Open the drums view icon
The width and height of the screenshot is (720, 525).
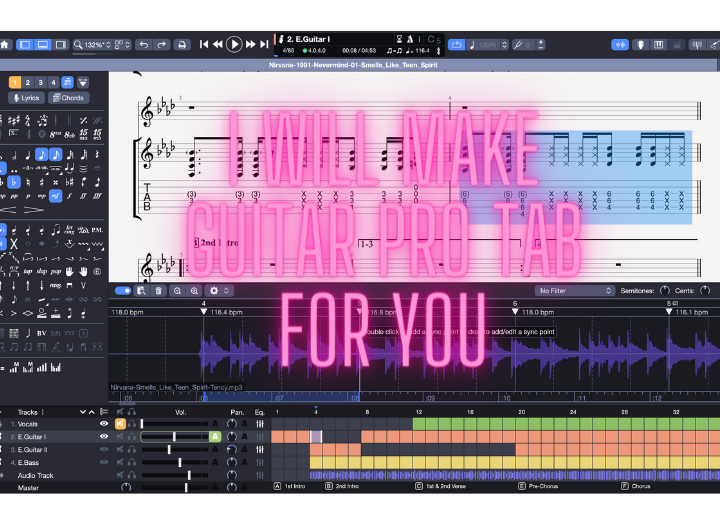(x=677, y=45)
